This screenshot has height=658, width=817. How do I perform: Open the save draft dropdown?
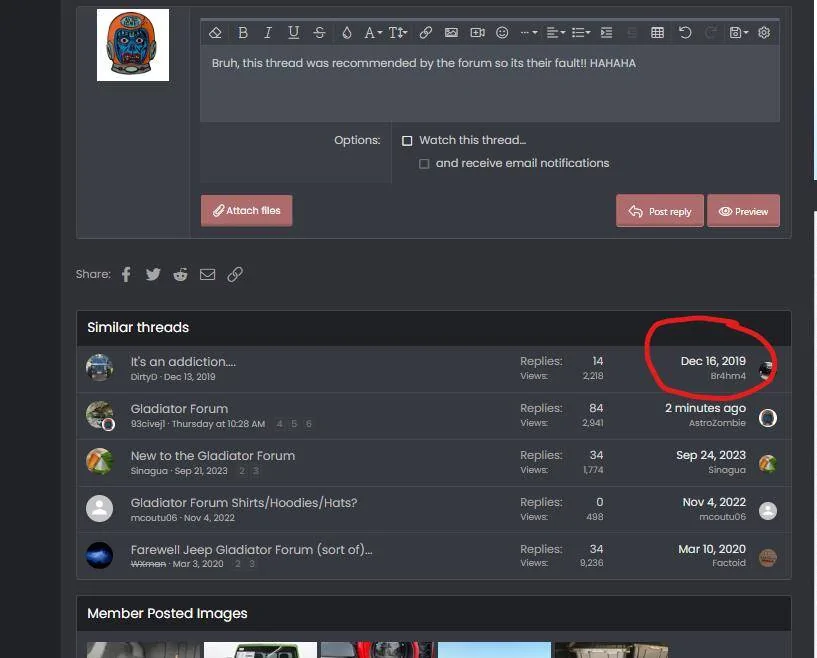[739, 33]
